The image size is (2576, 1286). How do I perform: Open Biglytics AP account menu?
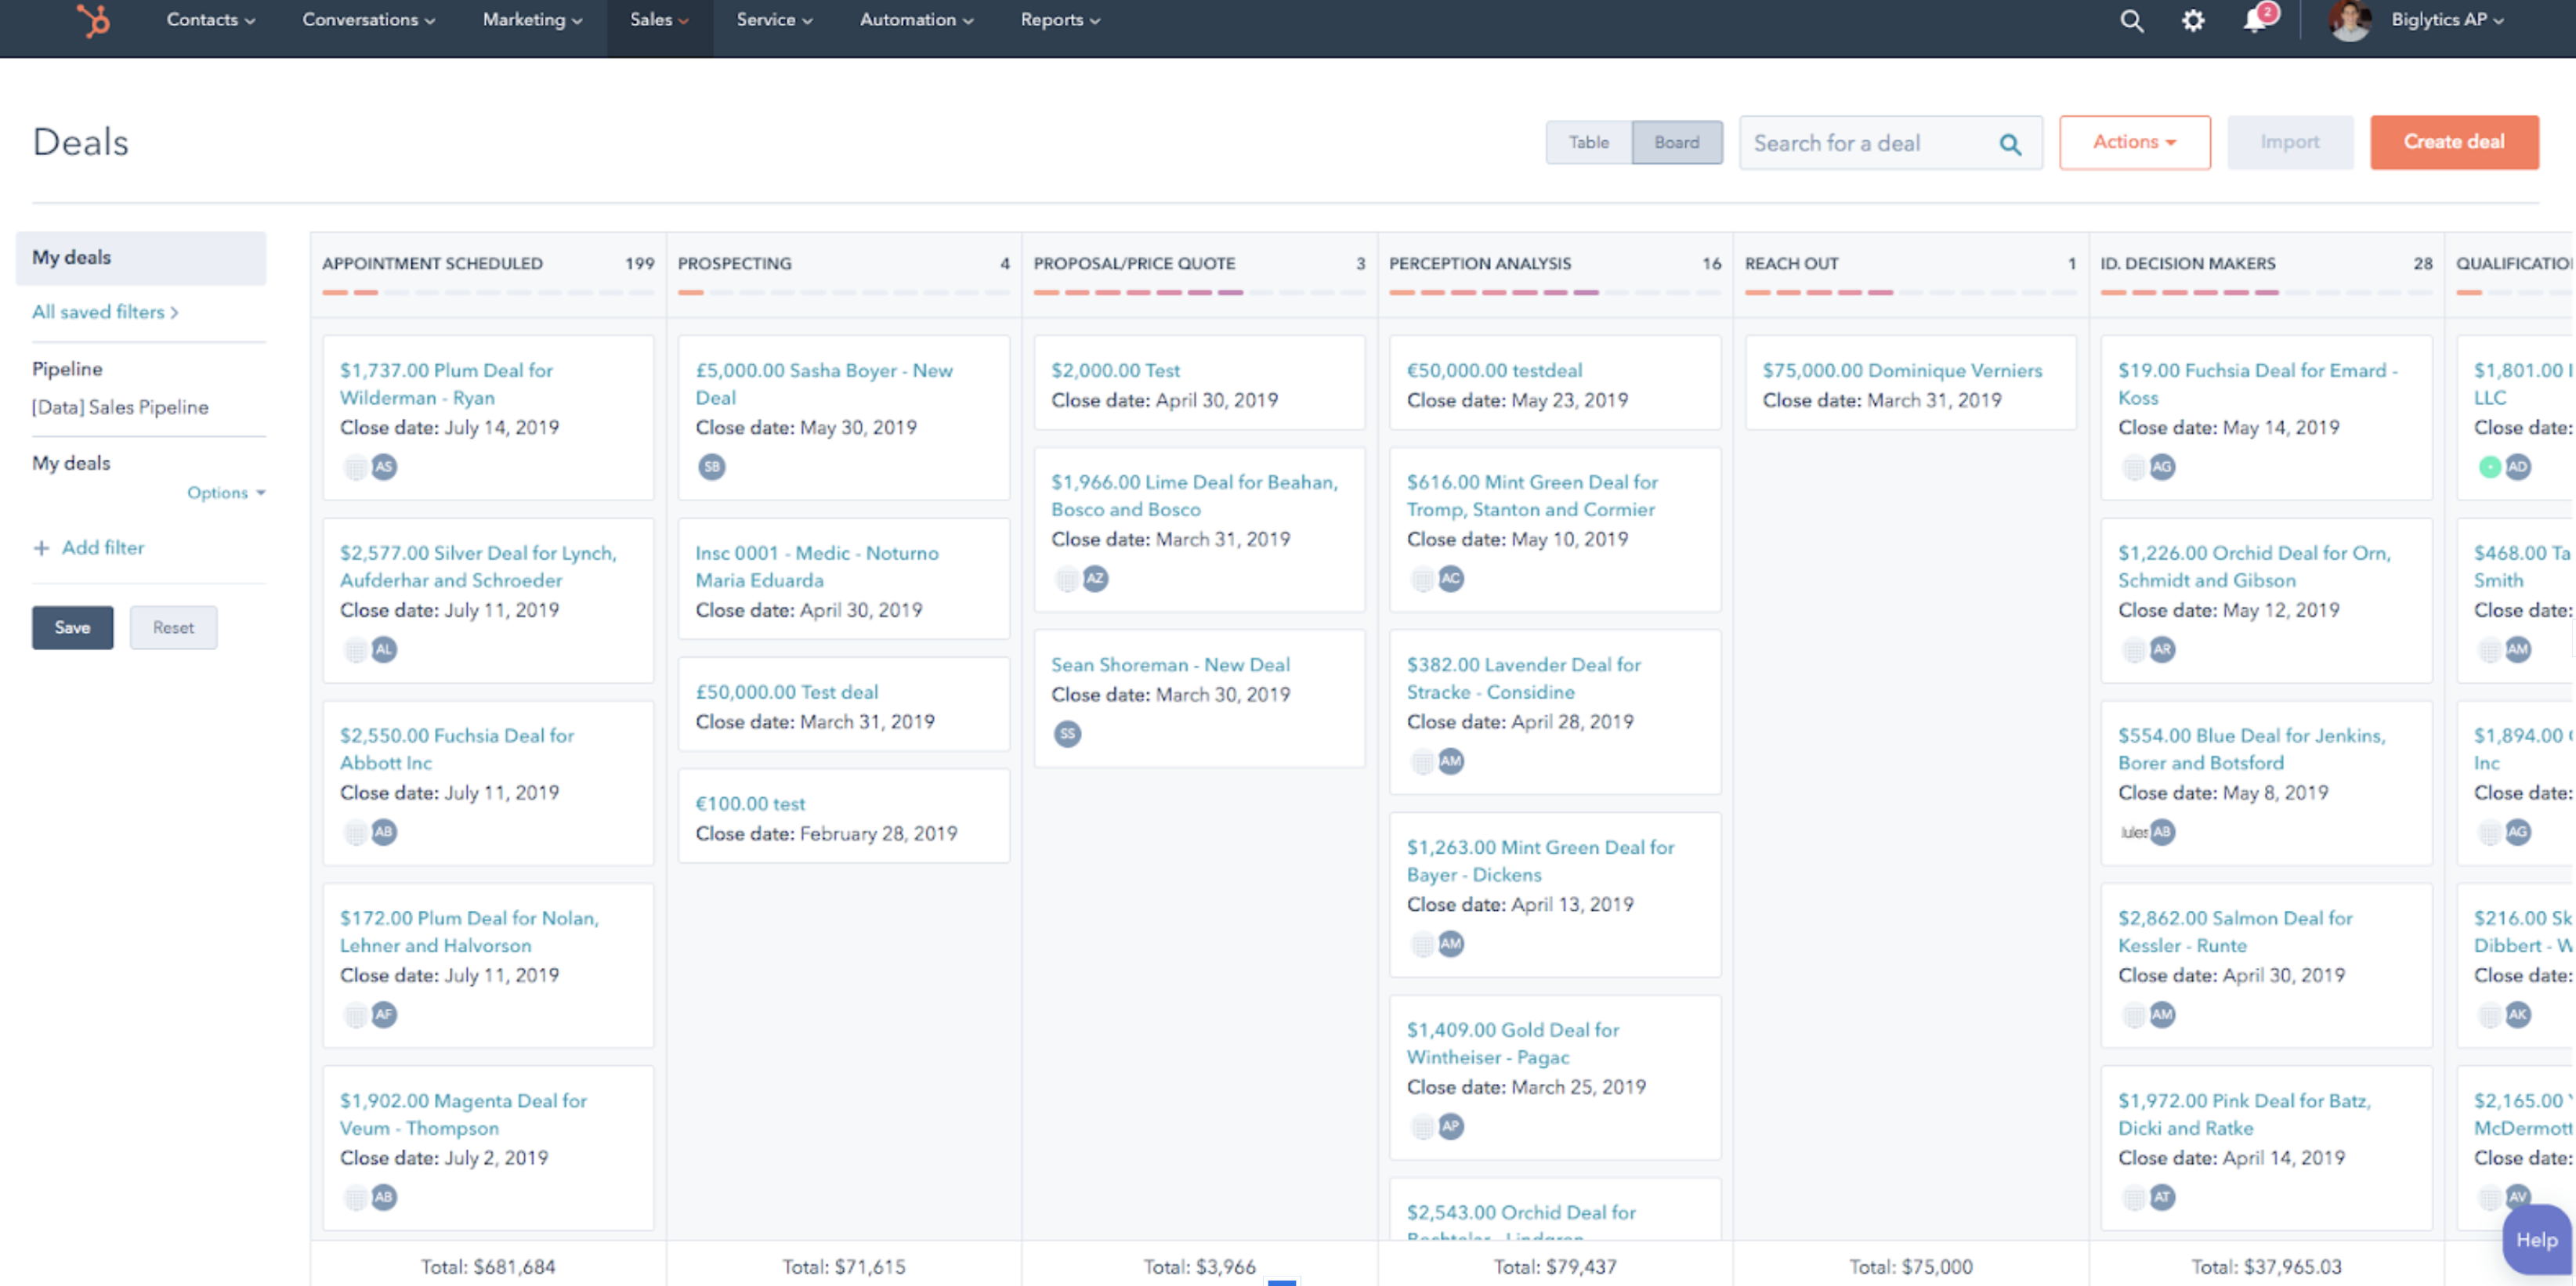tap(2446, 20)
